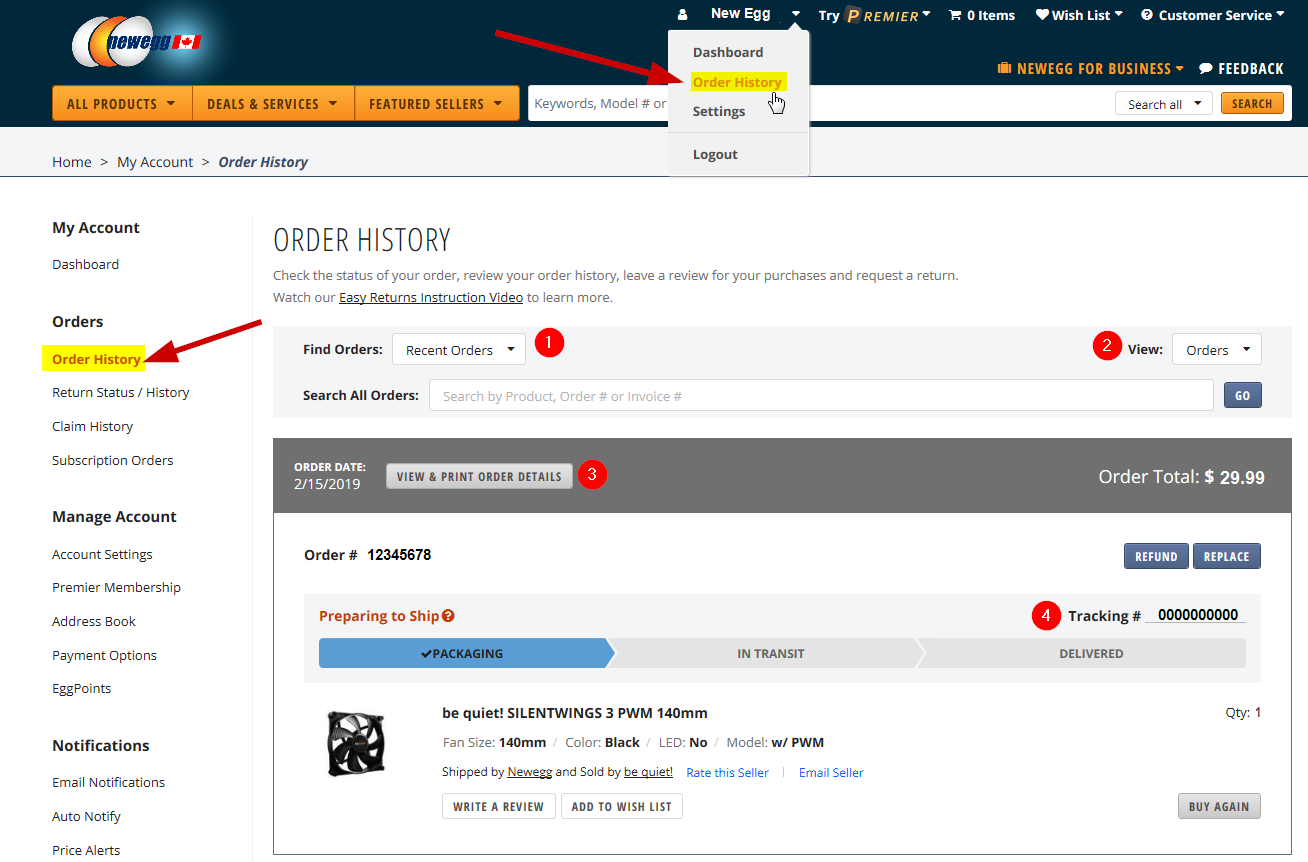Screen dimensions: 1308x862
Task: Select Settings in account dropdown menu
Action: [x=719, y=111]
